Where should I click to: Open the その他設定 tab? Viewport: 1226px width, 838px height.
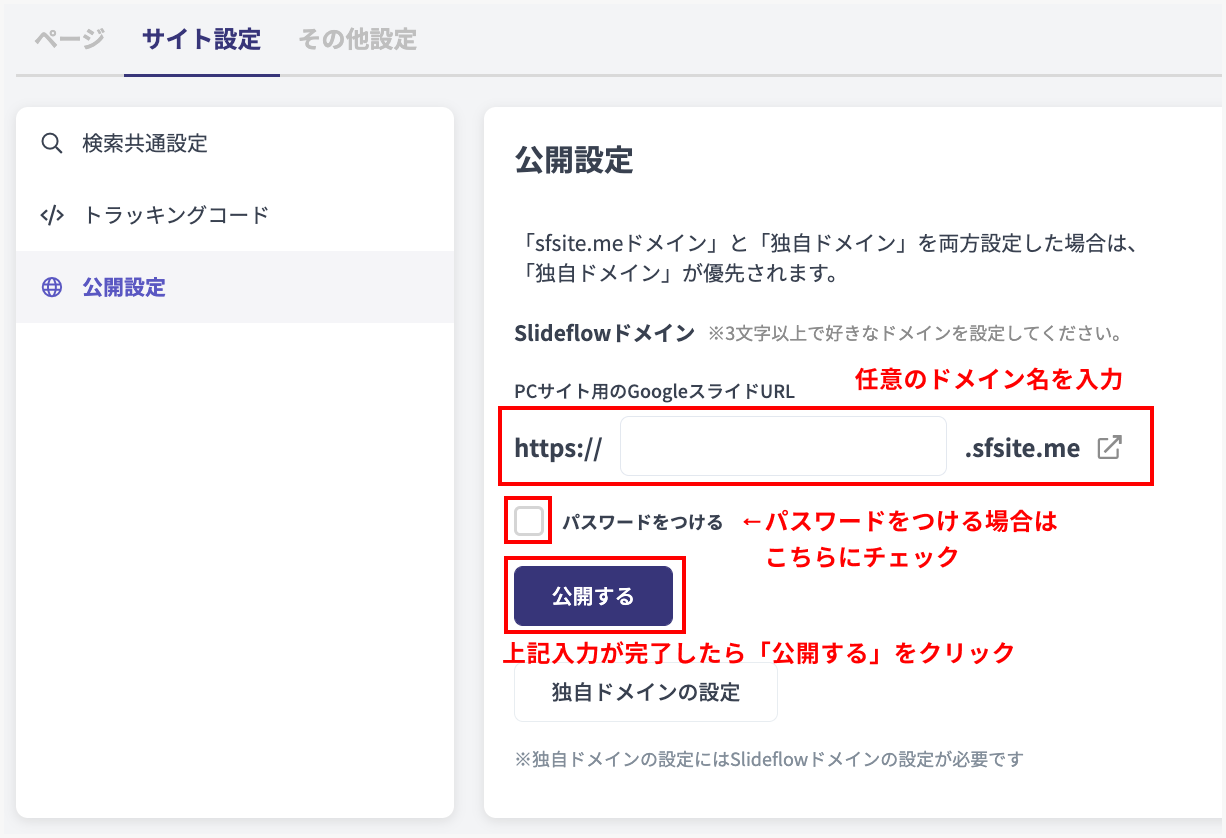click(357, 40)
